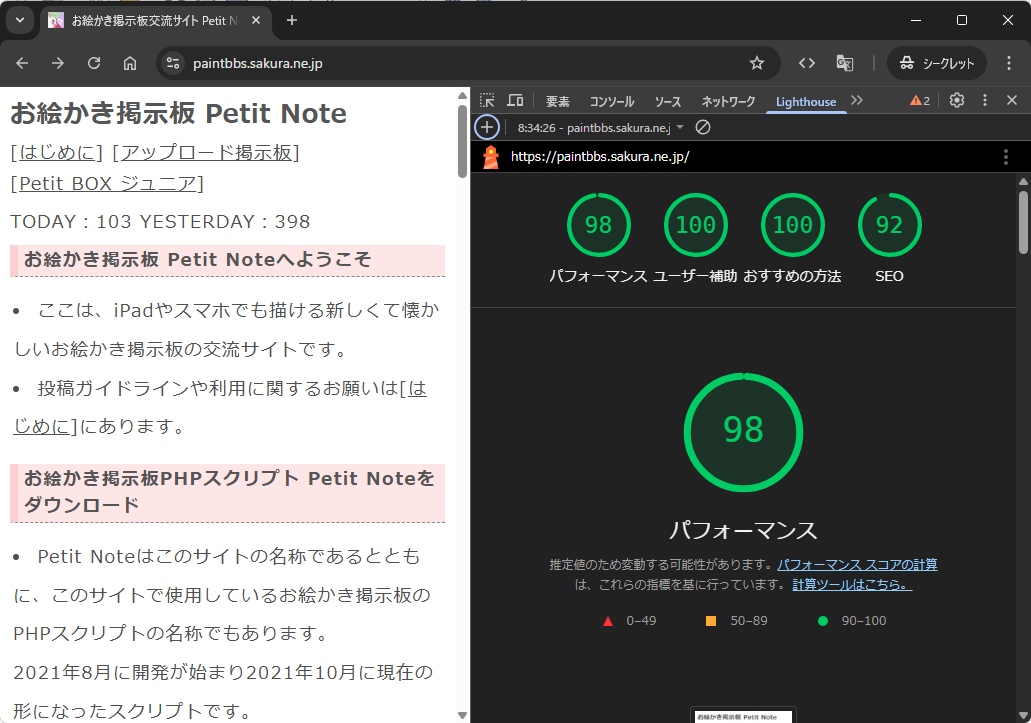
Task: Open the パフォーマンス スコアの計算 link
Action: (x=857, y=565)
